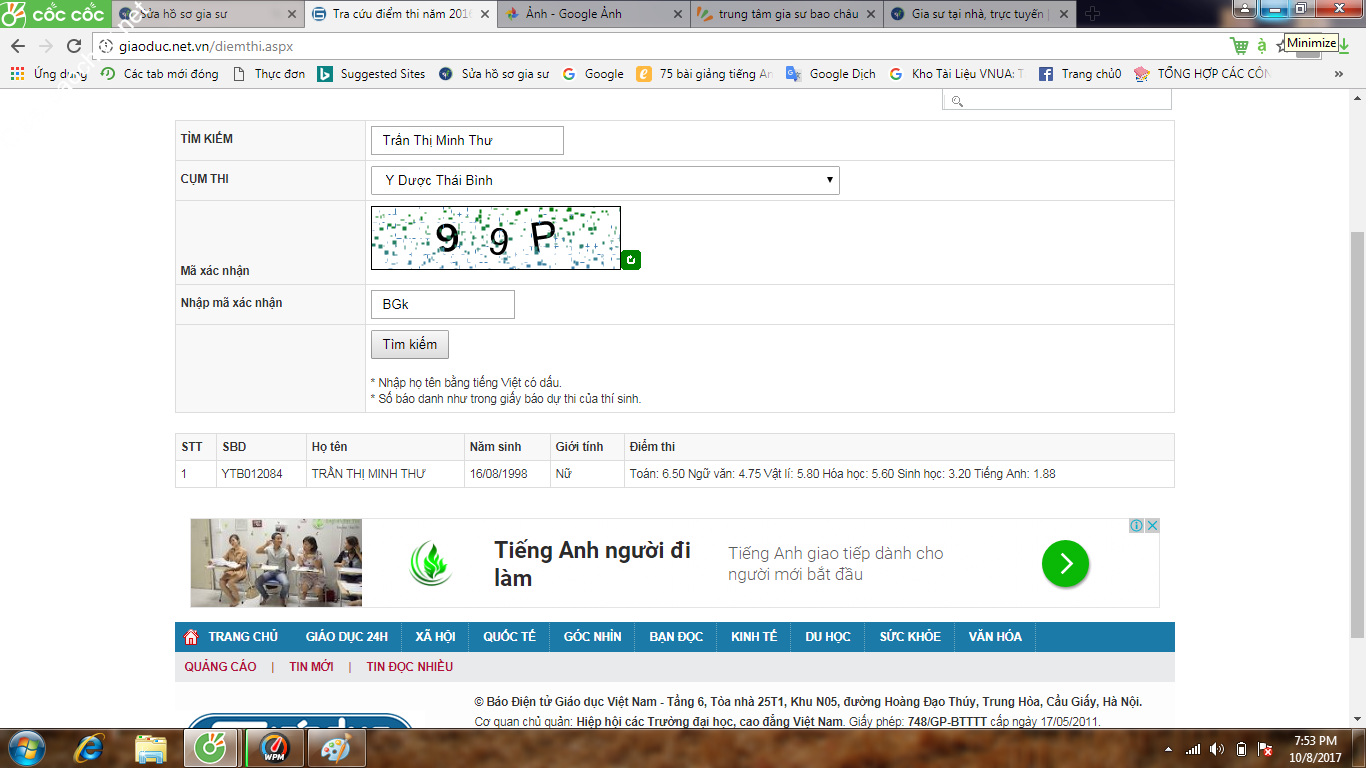Screen dimensions: 1366x768
Task: Click the shopping cart icon in address bar
Action: [x=1239, y=46]
